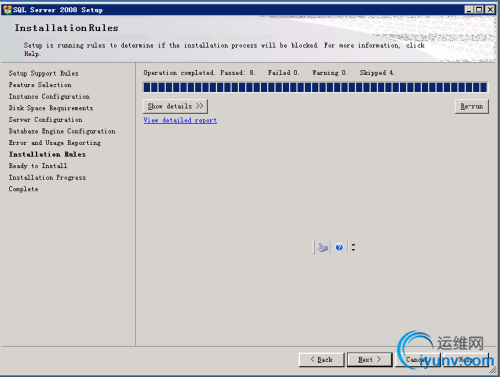Click the 'Warning 0.' status text
Image resolution: width=500 pixels, height=377 pixels.
coord(329,73)
